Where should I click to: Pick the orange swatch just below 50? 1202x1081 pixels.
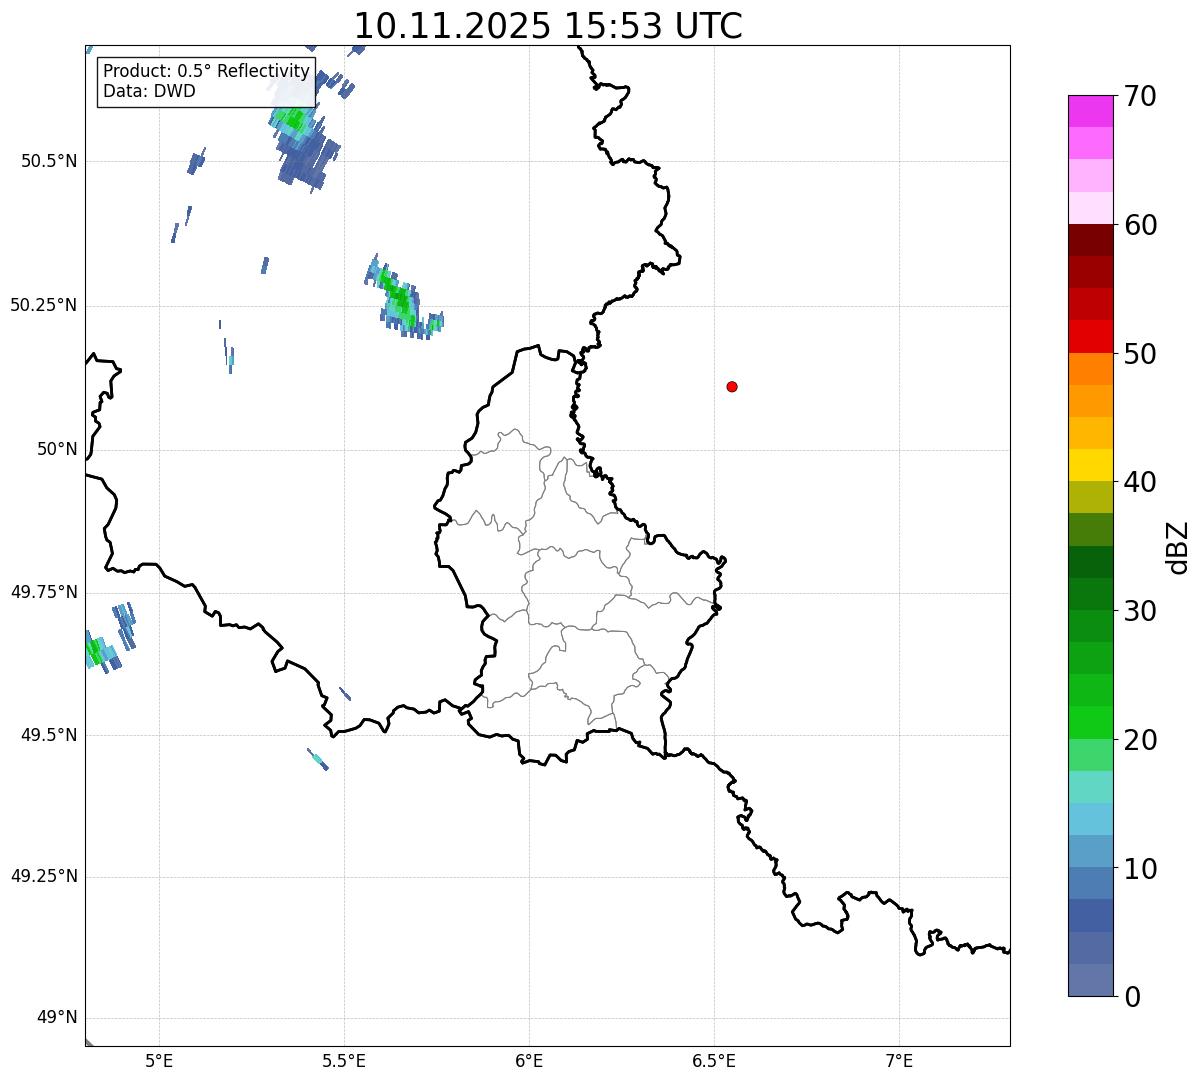pos(1090,369)
